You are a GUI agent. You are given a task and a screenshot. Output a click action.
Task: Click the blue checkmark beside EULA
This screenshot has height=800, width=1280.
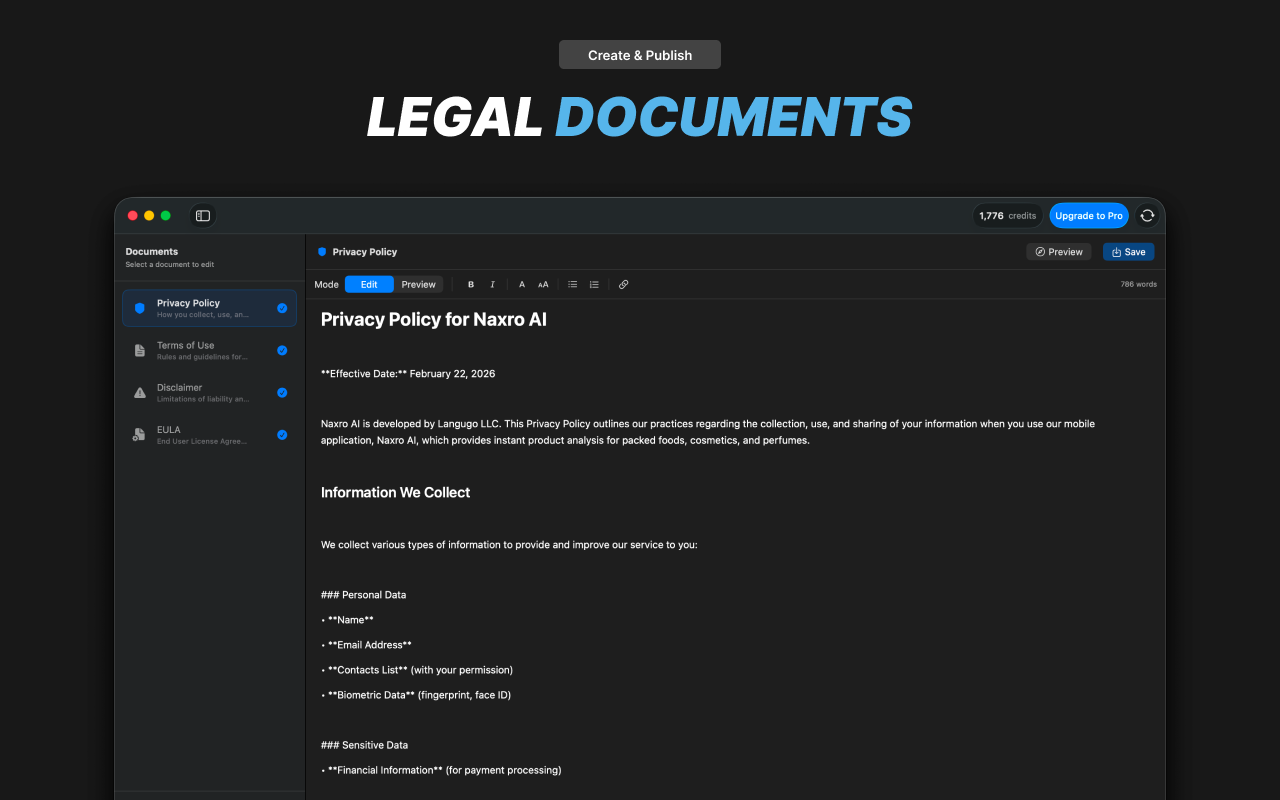click(282, 434)
